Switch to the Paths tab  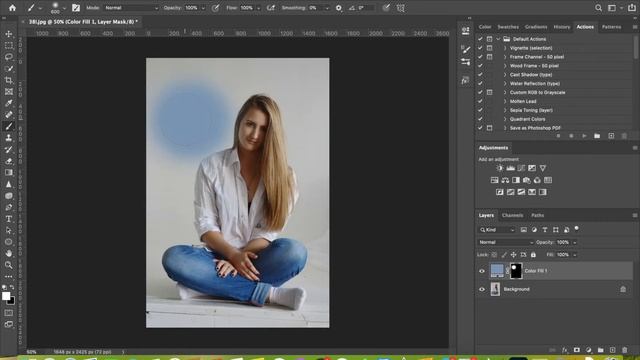(x=538, y=216)
